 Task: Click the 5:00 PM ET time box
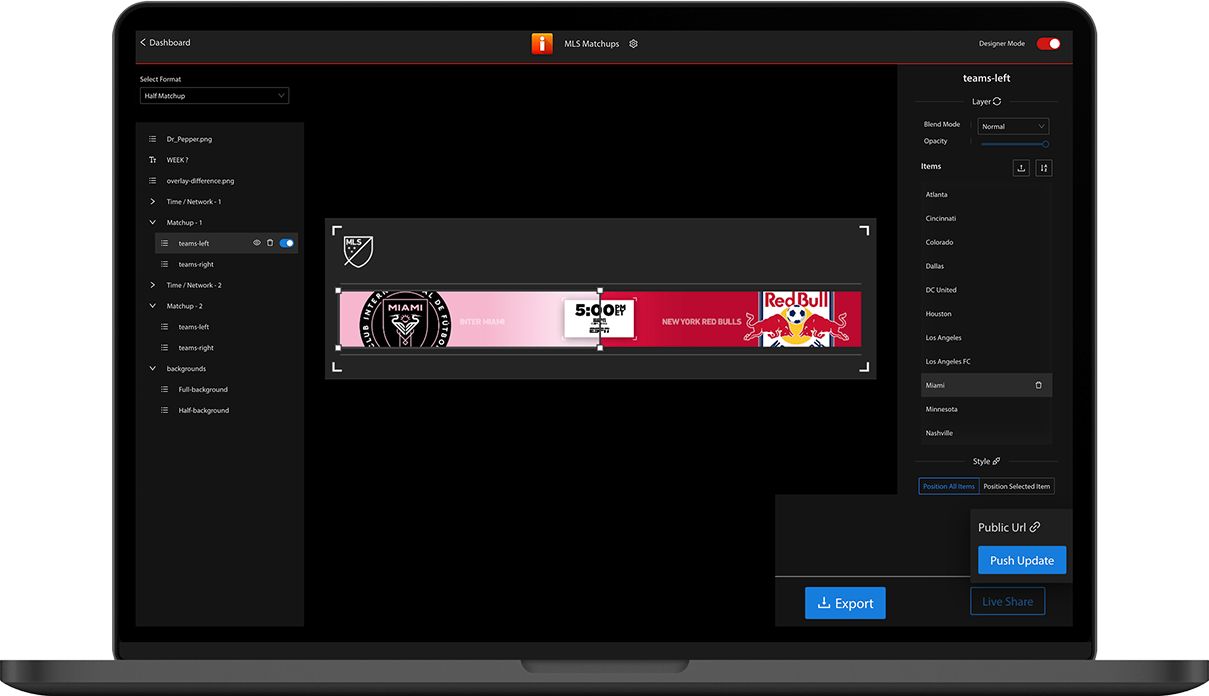(x=600, y=318)
